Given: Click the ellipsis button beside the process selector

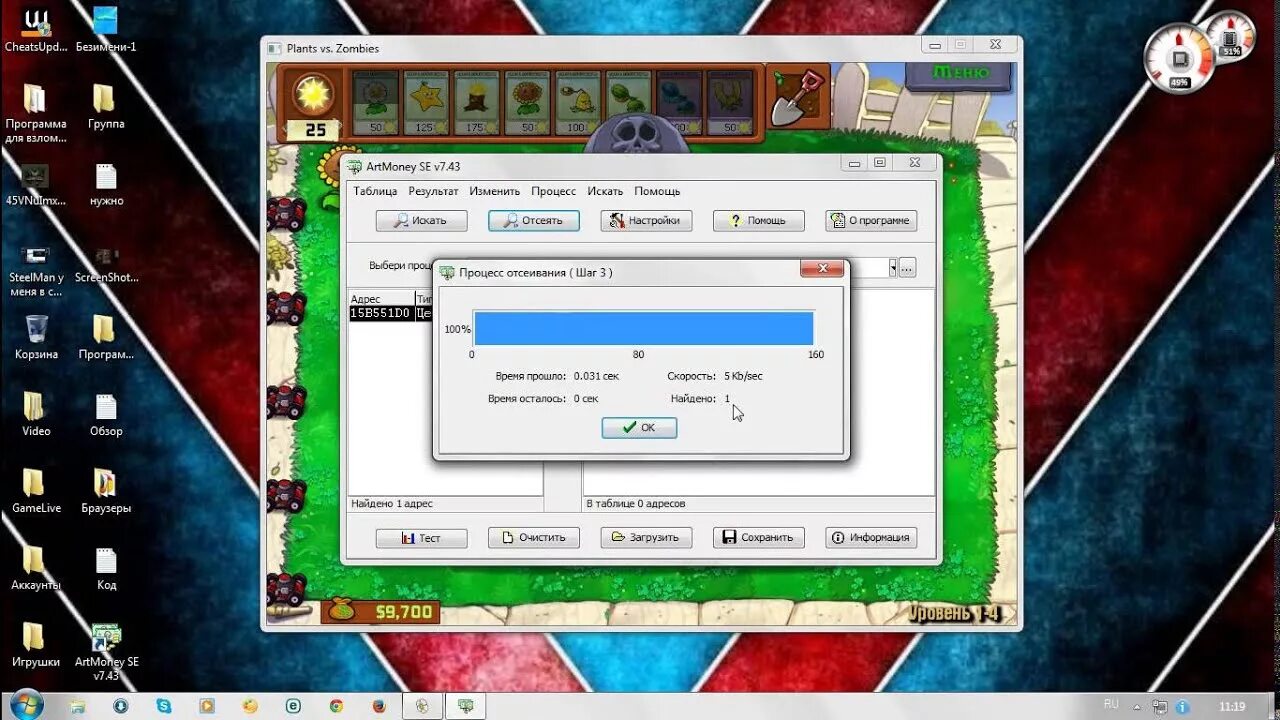Looking at the screenshot, I should pos(906,268).
